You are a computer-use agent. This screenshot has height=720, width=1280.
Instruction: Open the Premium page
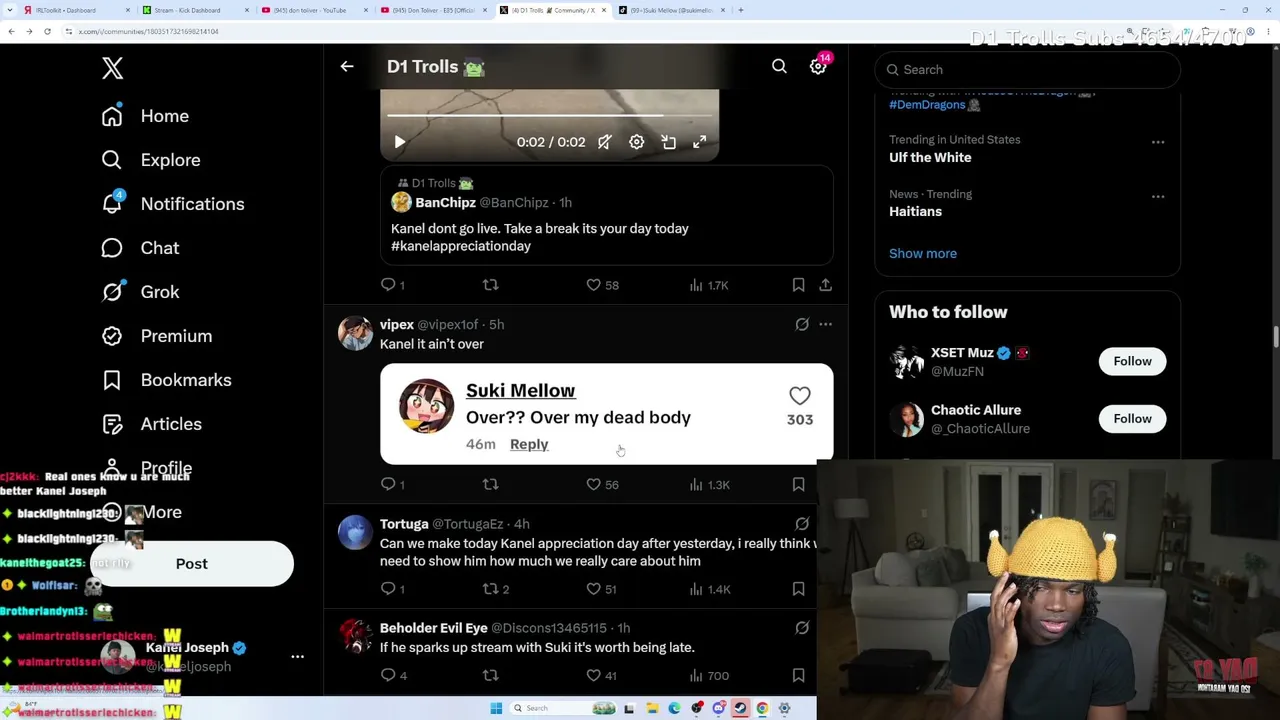click(x=156, y=336)
